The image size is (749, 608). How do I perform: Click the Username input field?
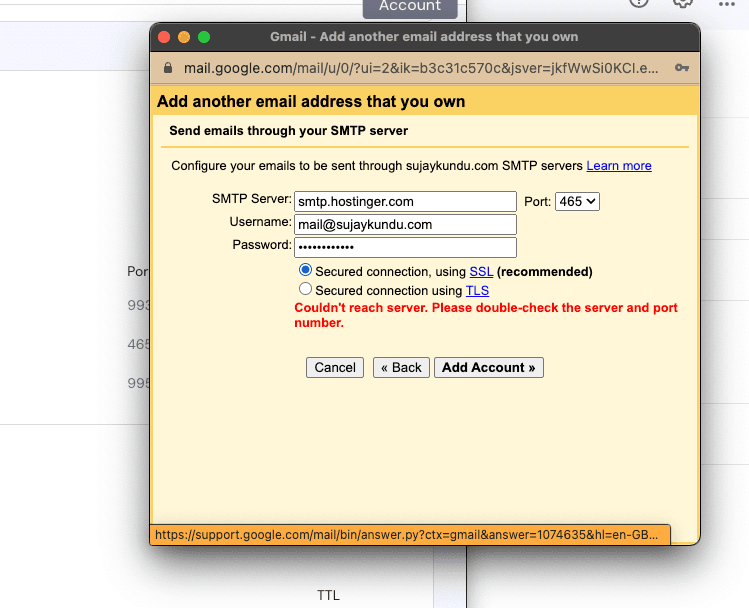coord(405,224)
